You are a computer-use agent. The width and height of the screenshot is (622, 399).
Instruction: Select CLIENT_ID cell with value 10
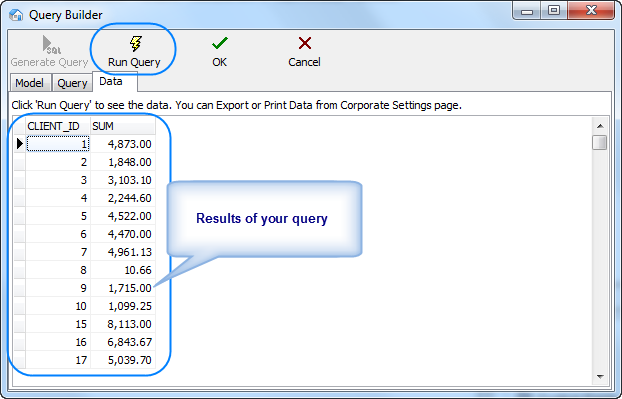pyautogui.click(x=58, y=306)
